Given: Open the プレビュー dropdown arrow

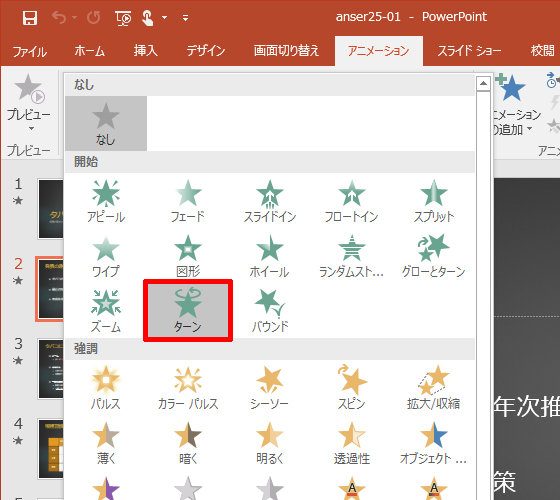Looking at the screenshot, I should point(31,129).
